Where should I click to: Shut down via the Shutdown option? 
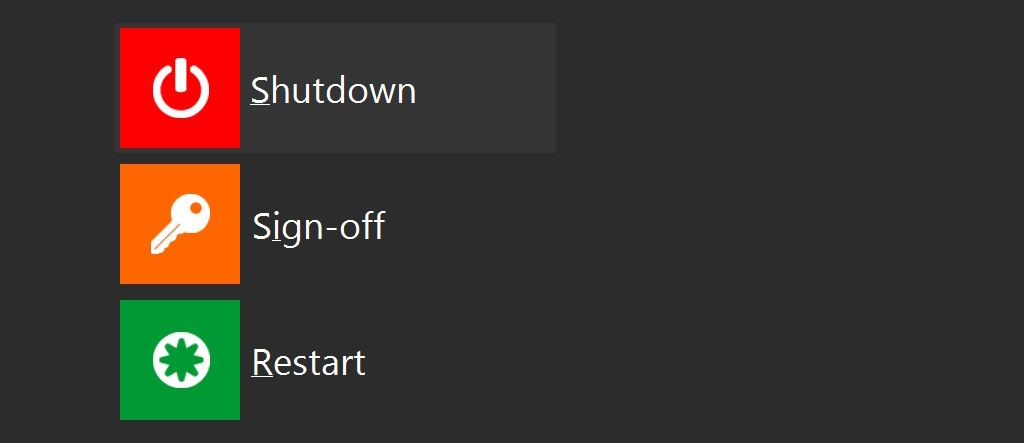(336, 88)
